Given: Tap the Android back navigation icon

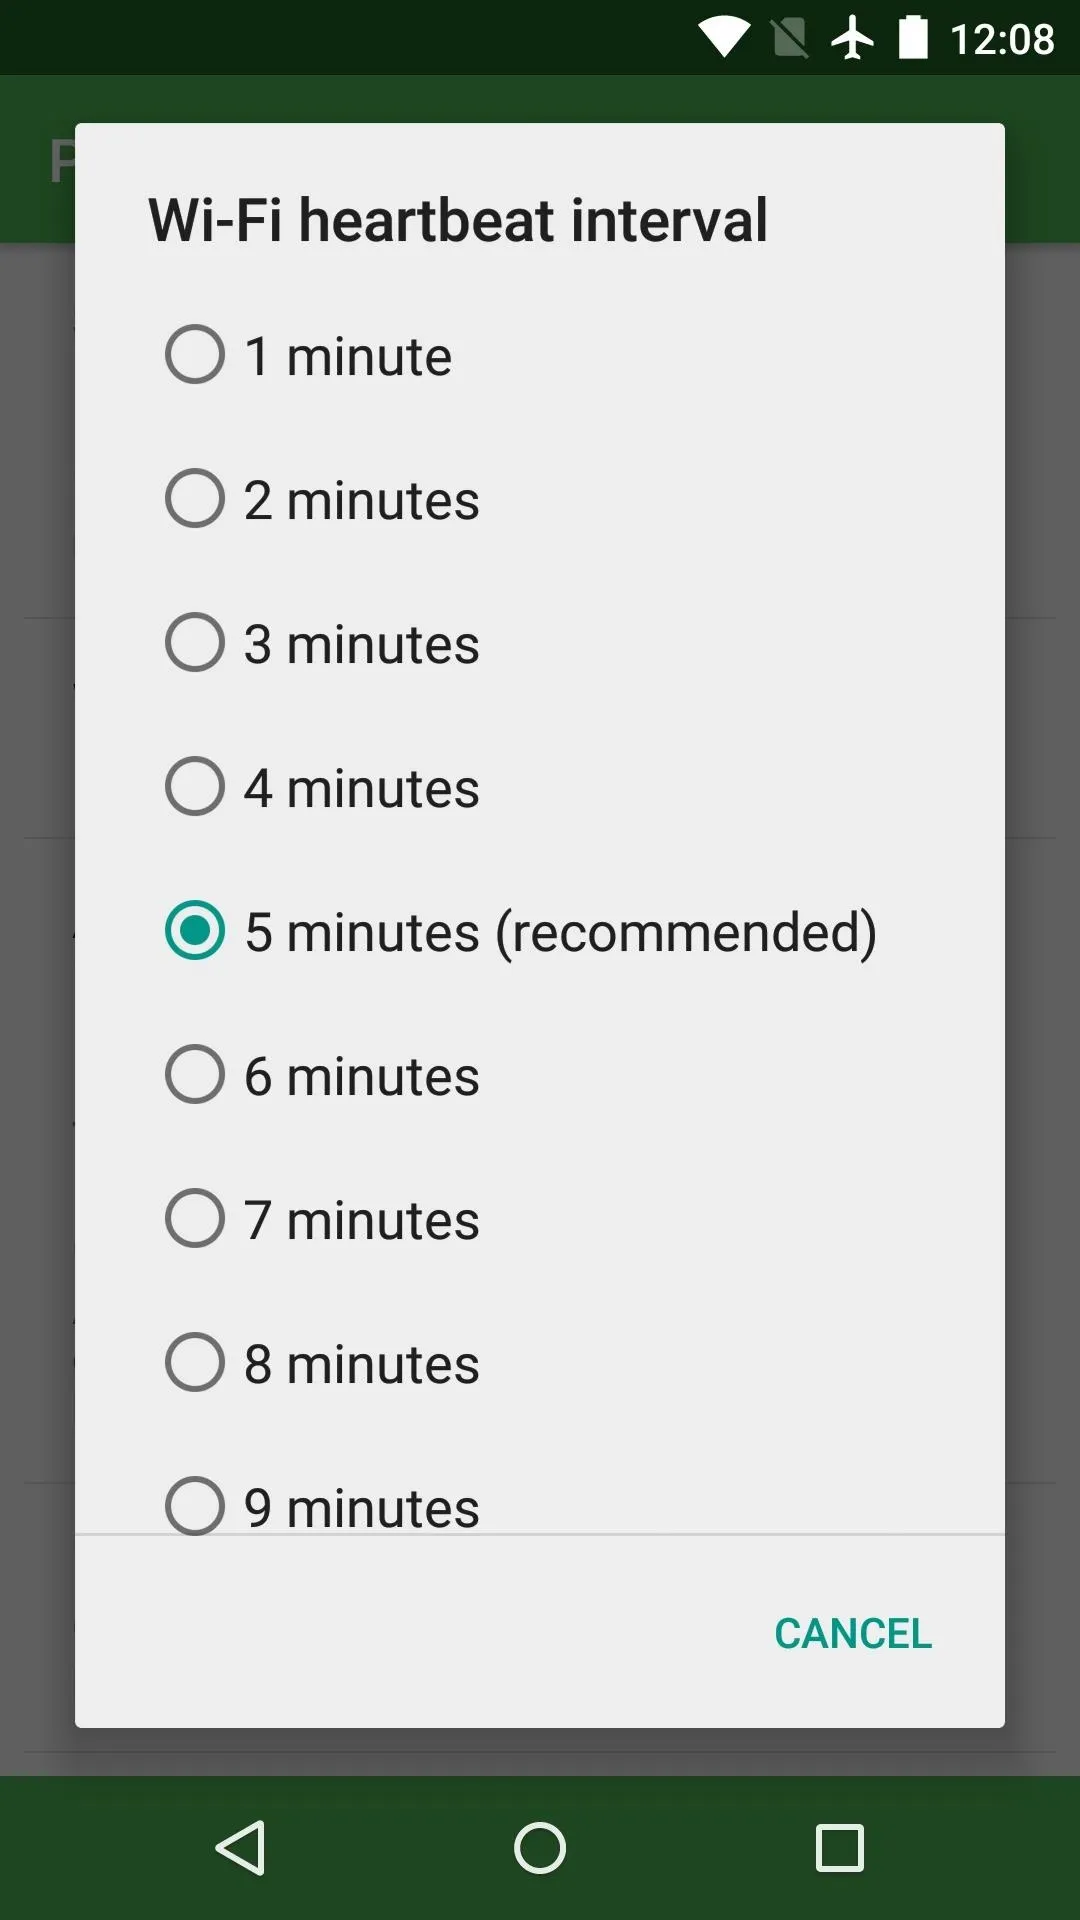Looking at the screenshot, I should click(x=241, y=1847).
